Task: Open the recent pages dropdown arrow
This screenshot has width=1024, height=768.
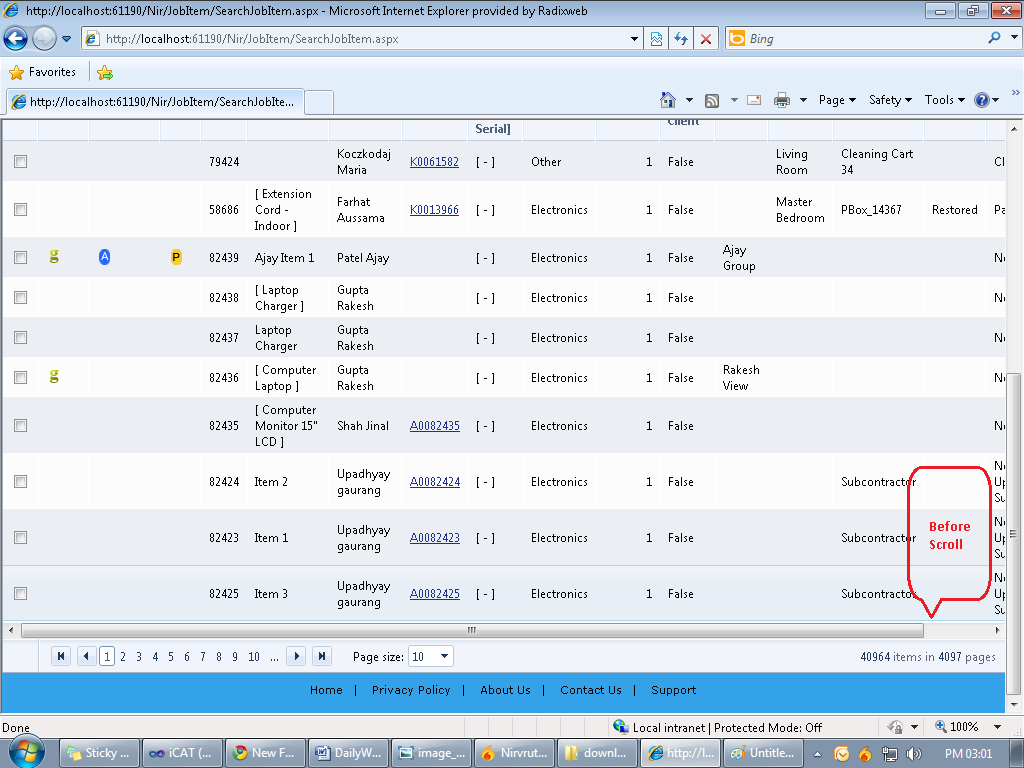Action: pyautogui.click(x=67, y=39)
